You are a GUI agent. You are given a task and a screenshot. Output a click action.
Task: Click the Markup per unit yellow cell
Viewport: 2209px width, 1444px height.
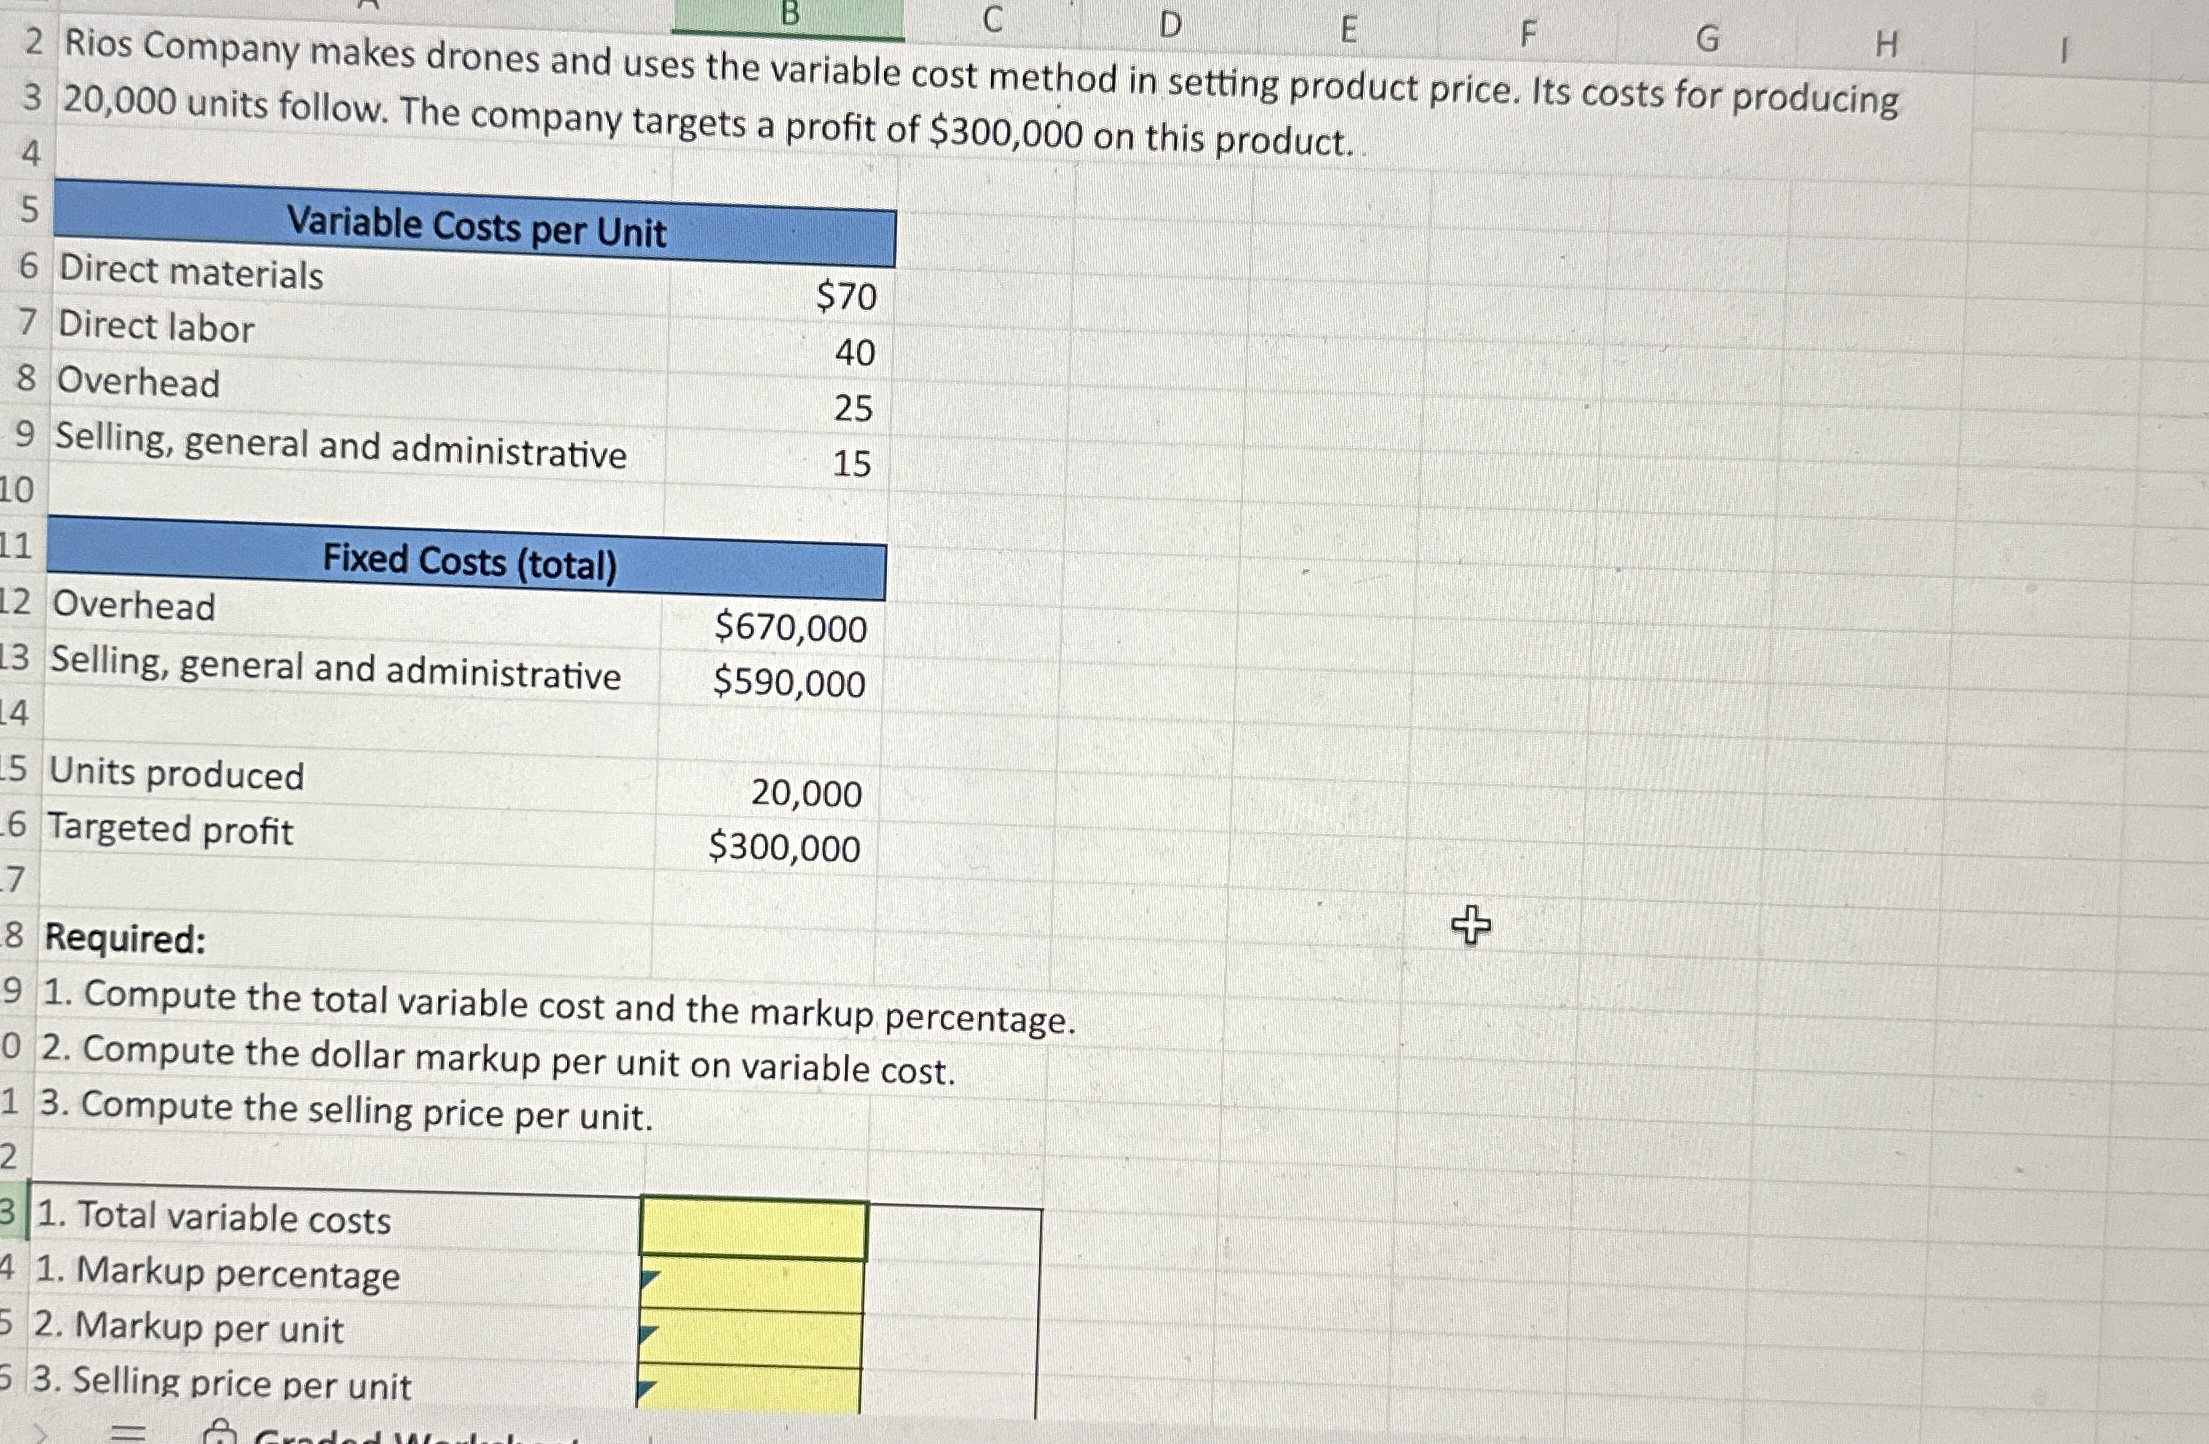click(750, 1340)
